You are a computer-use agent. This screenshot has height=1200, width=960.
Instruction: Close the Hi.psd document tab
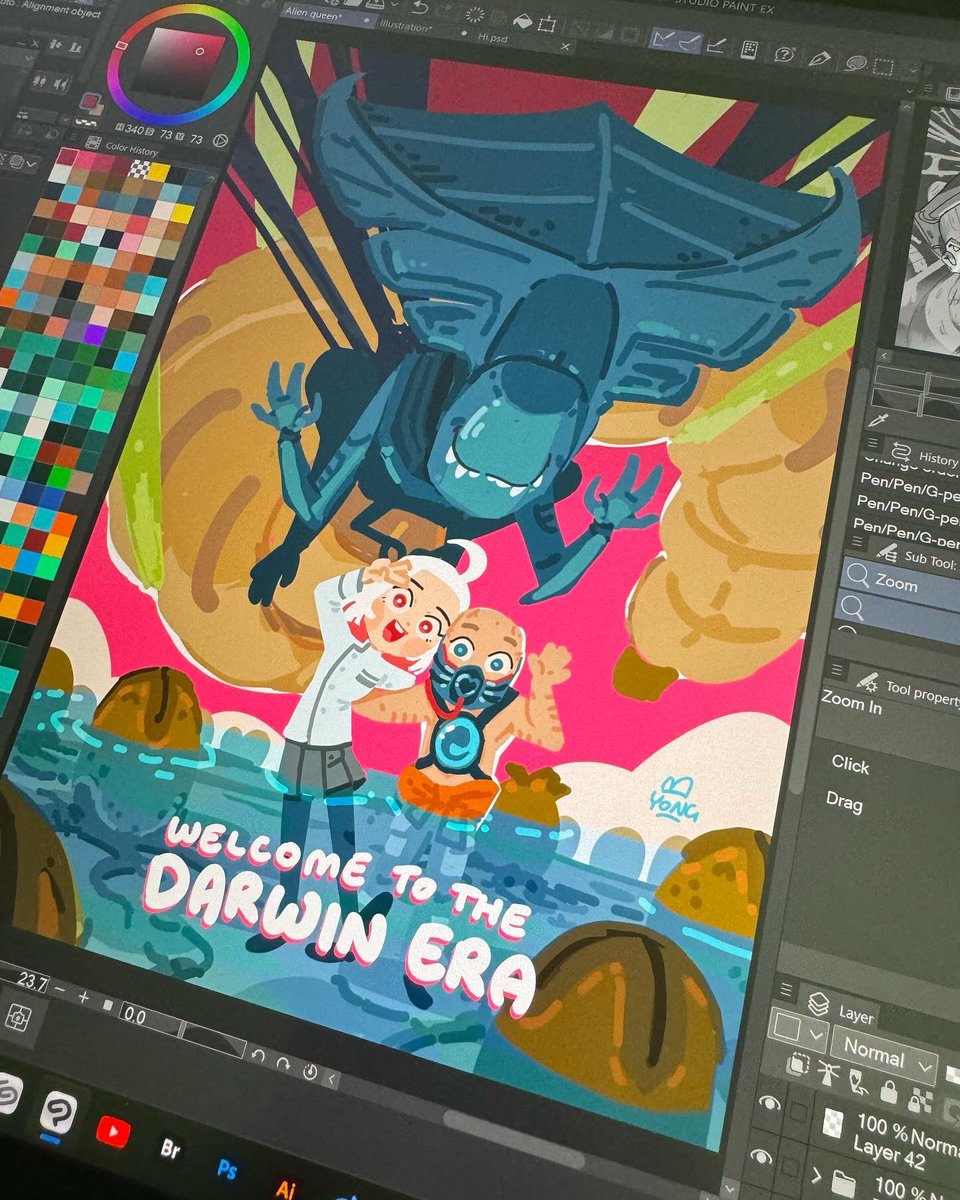tap(567, 47)
